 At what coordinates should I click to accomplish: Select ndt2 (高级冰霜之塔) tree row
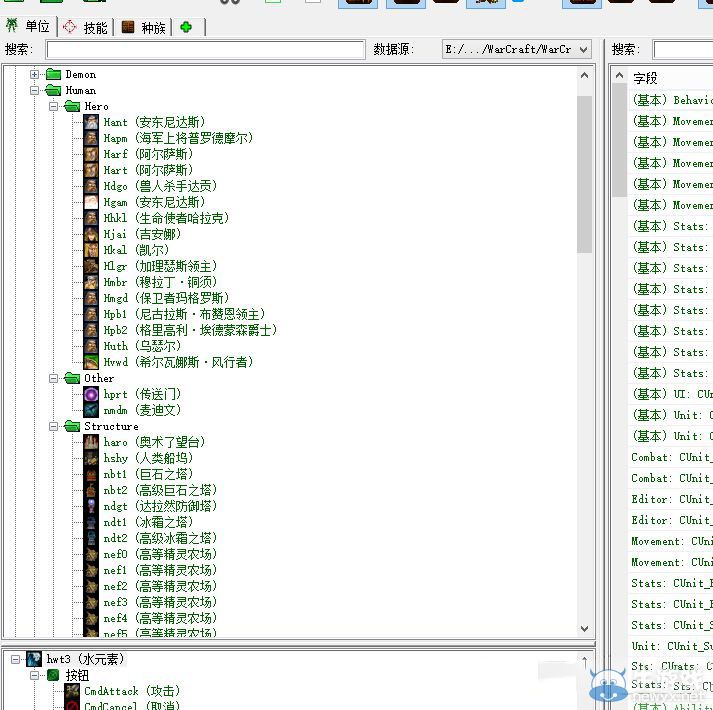150,538
